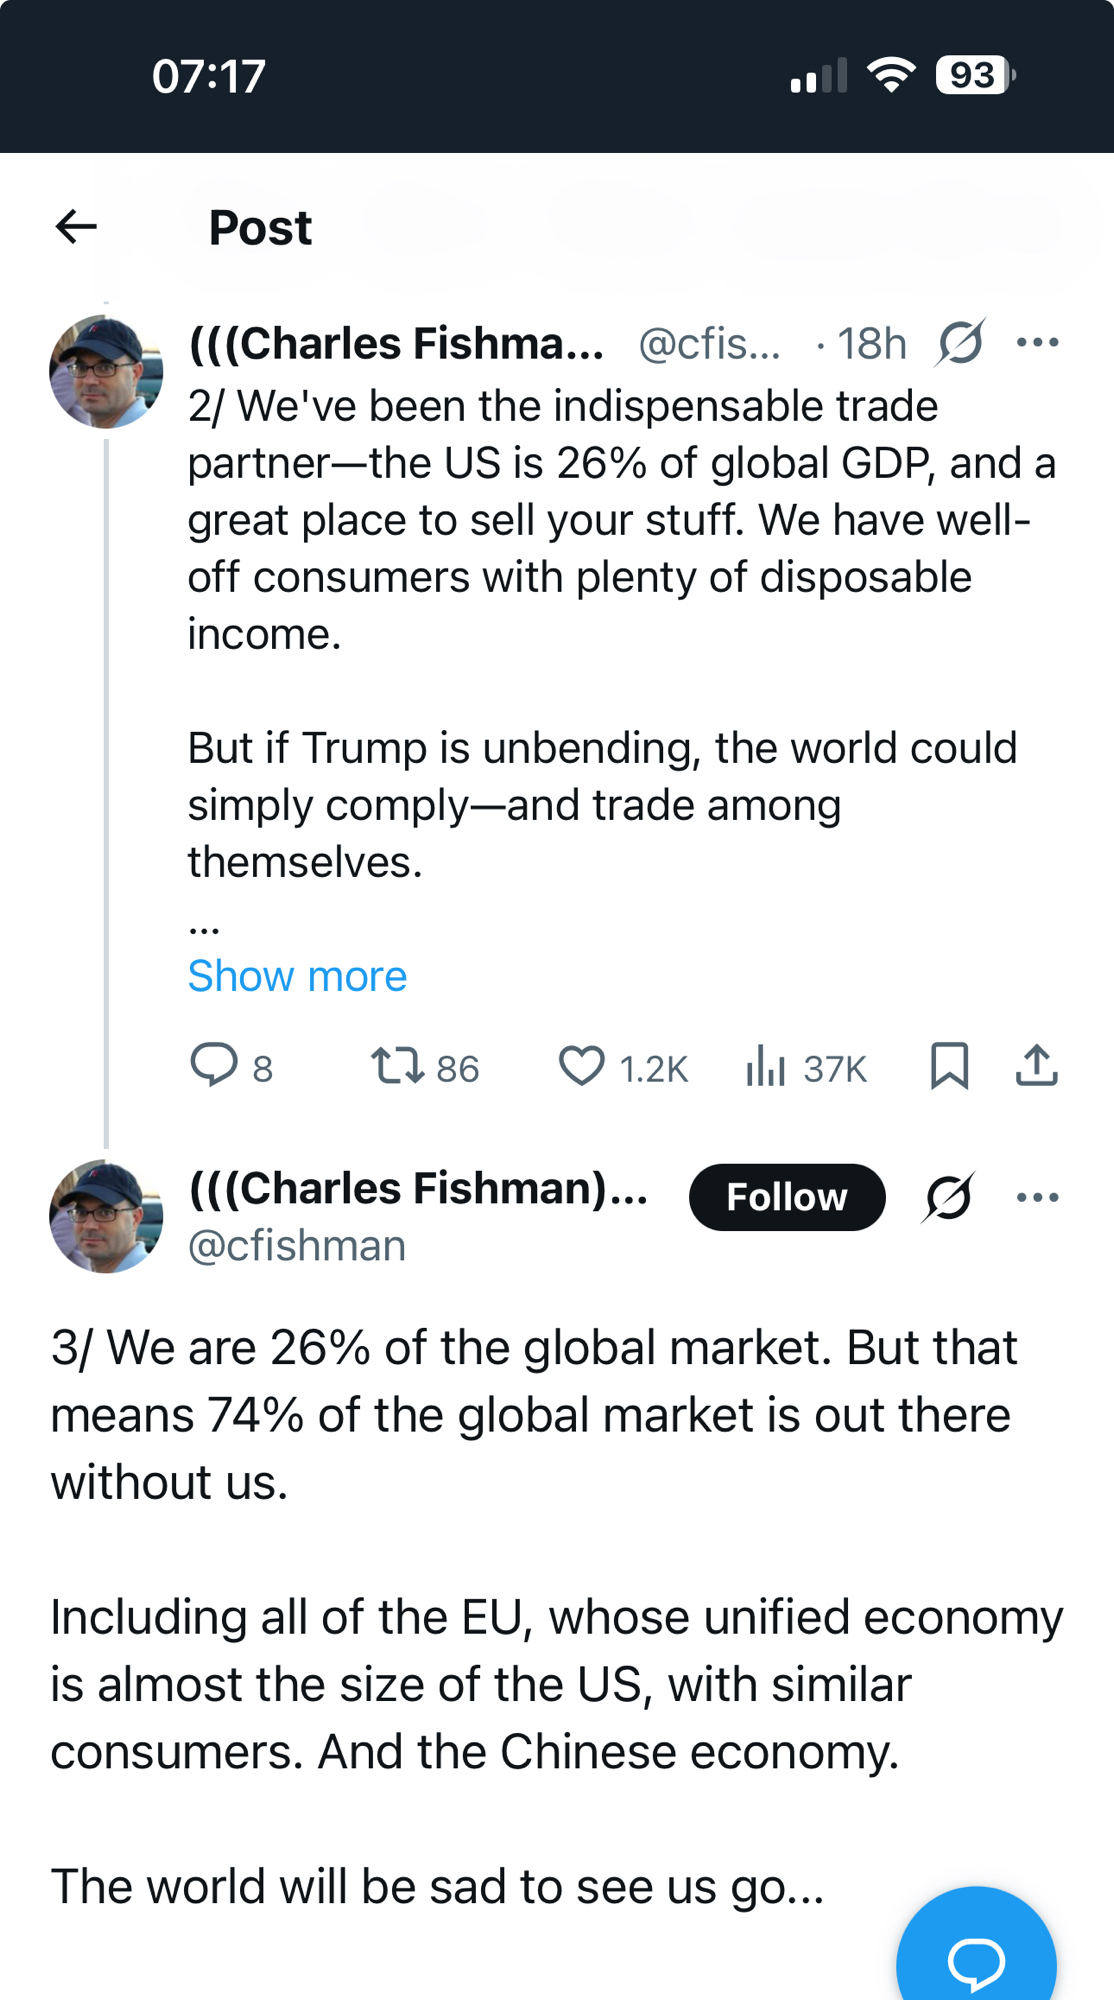Tap the Post header title
1114x2000 pixels.
click(260, 228)
